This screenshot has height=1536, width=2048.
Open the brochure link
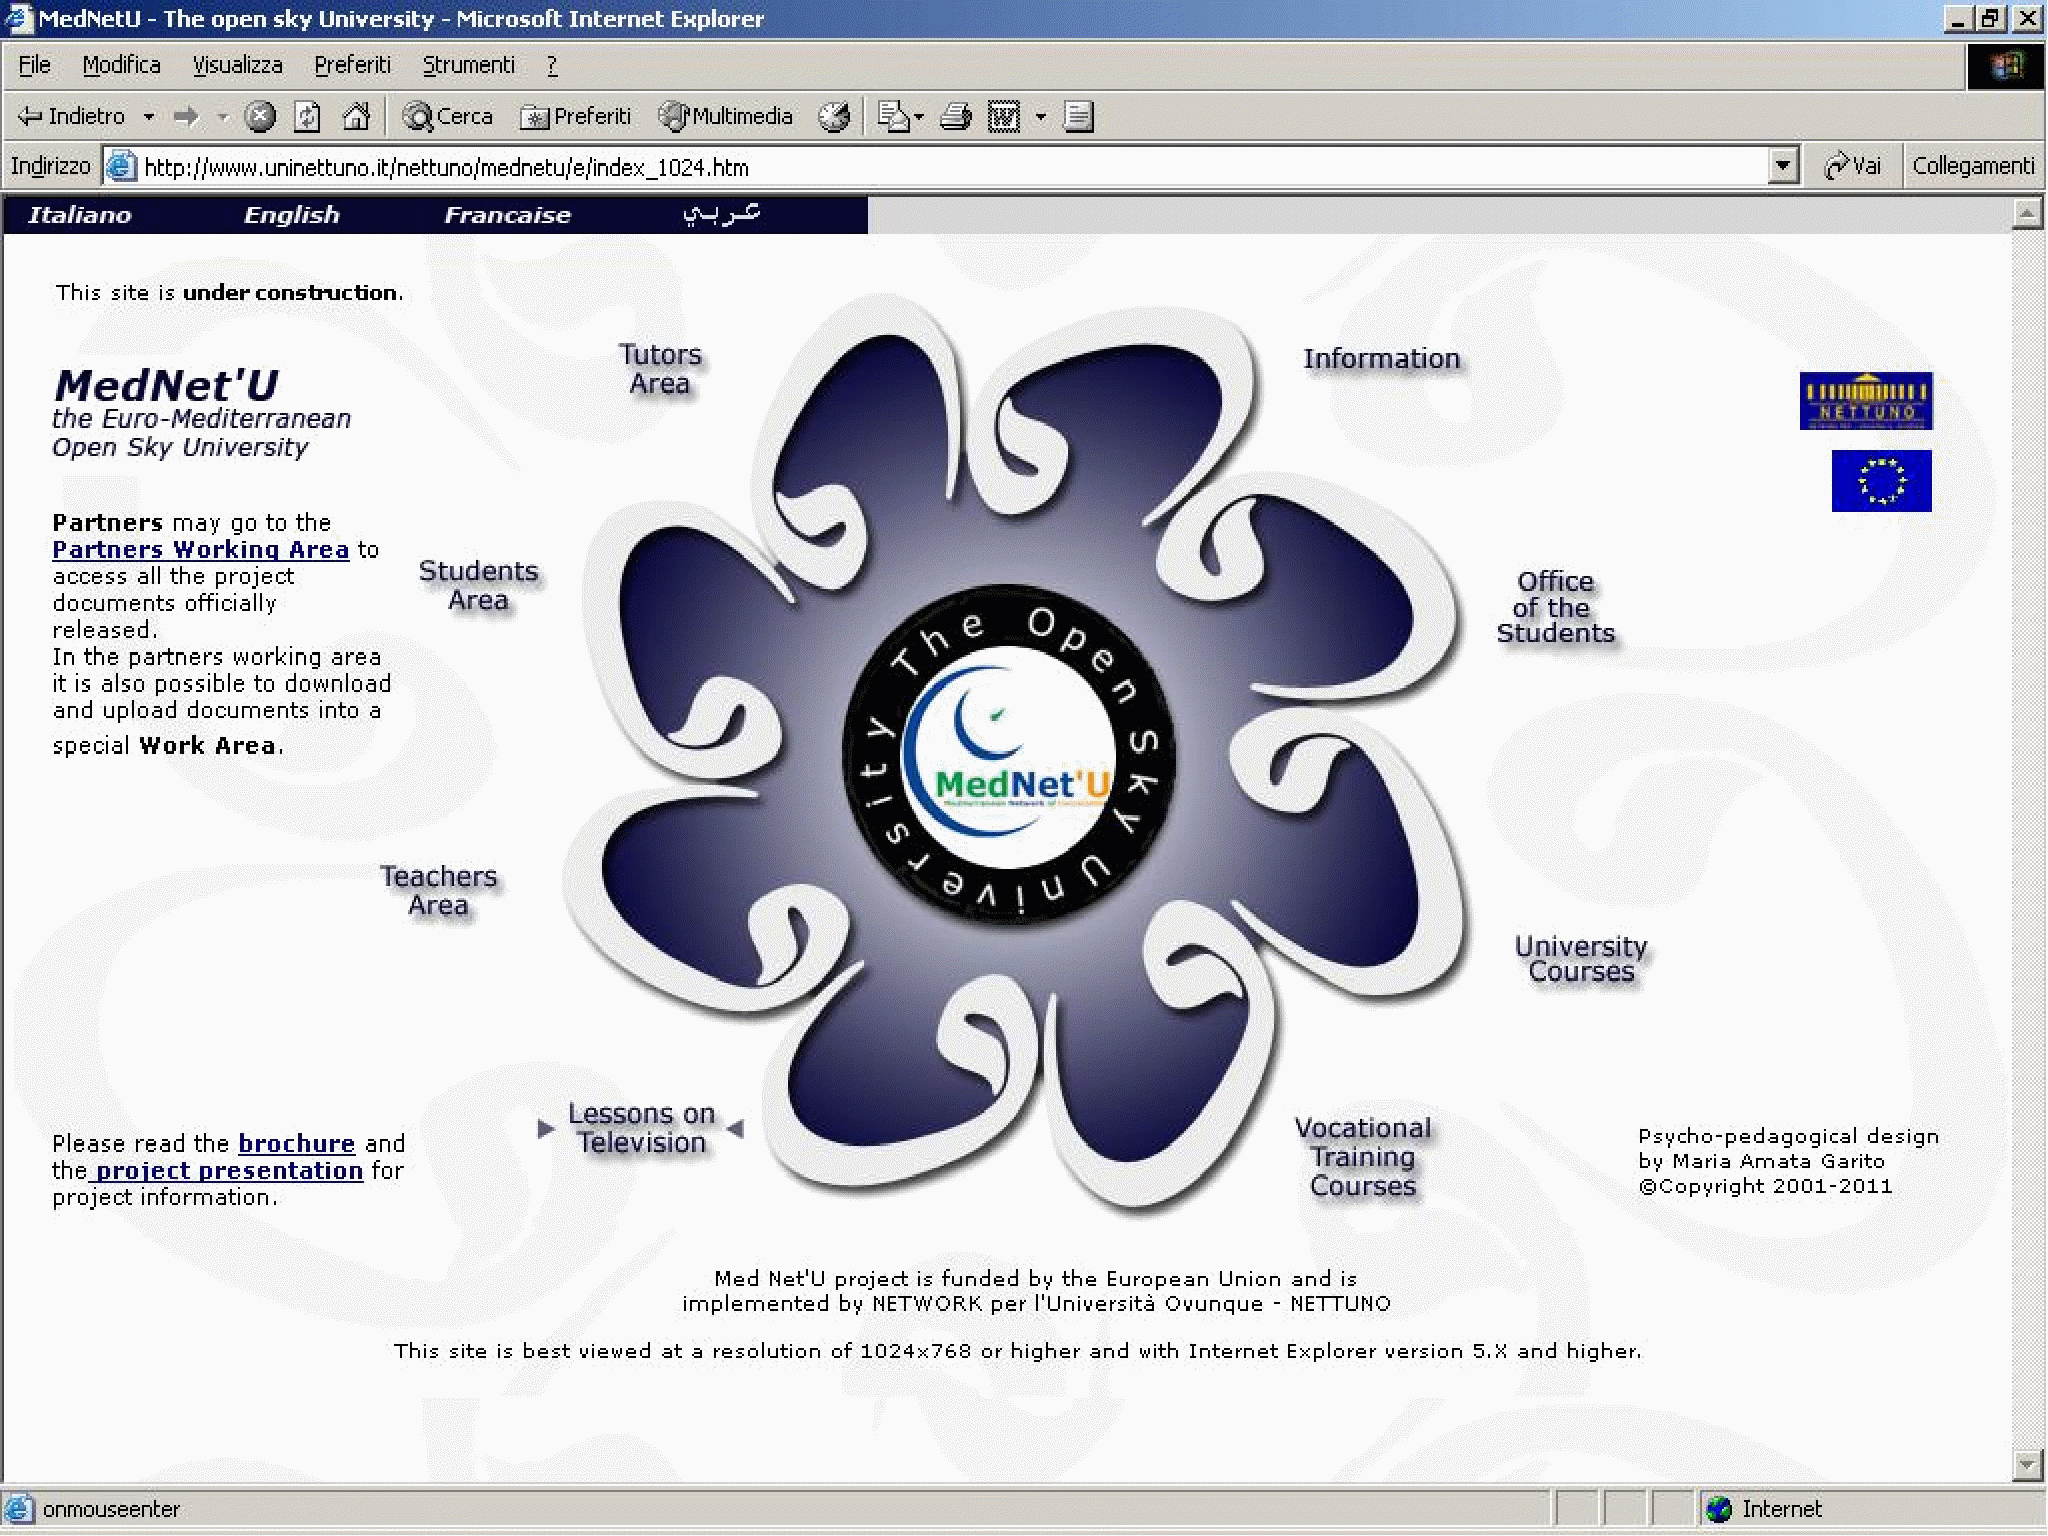(297, 1143)
